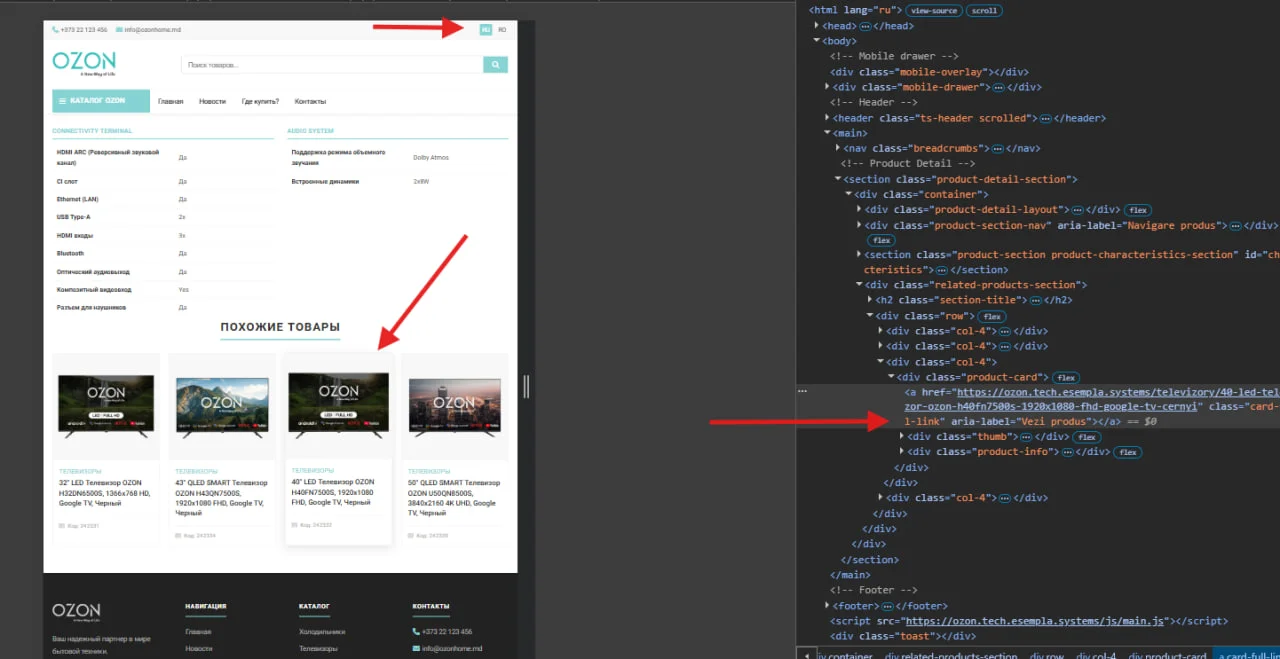Screen dimensions: 1280x659
Task: Select div.related-products-section in DevTools breadcrumb
Action: pyautogui.click(x=951, y=656)
